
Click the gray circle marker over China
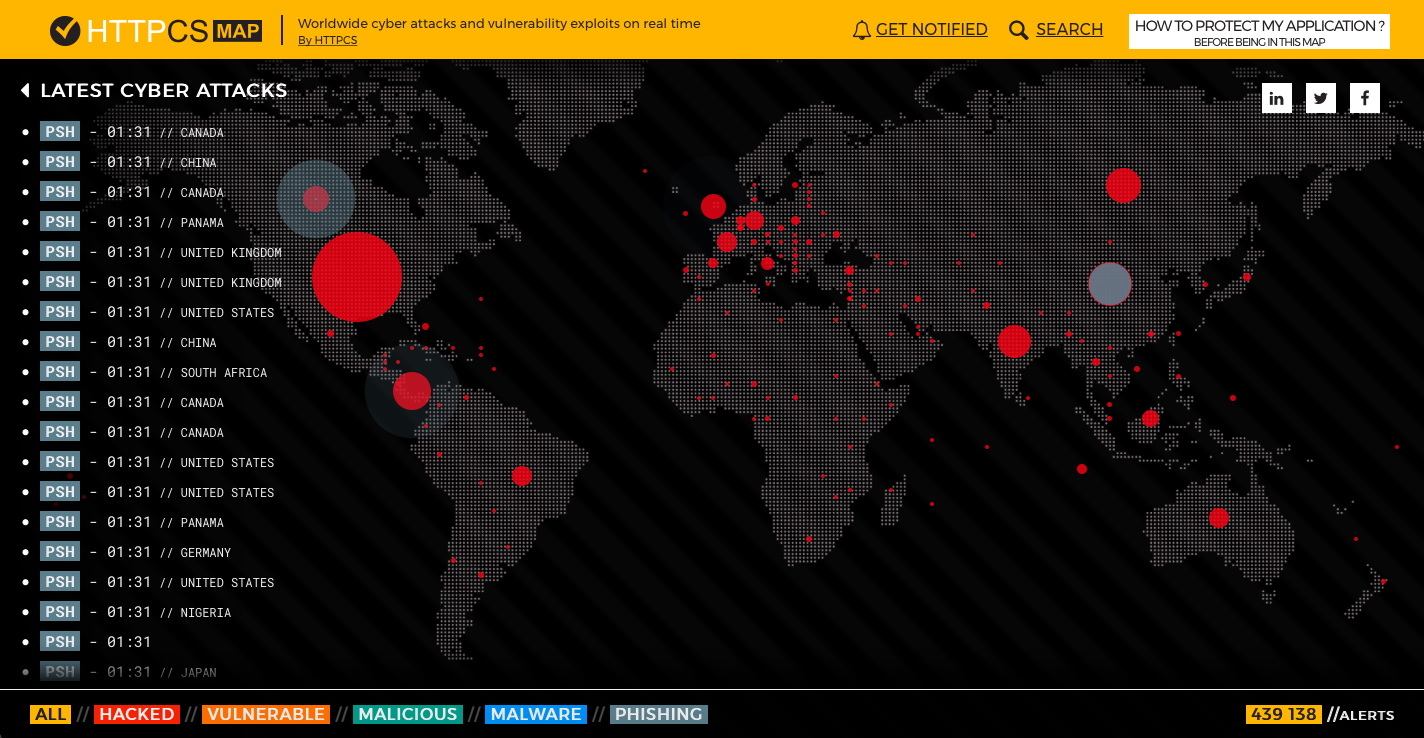[1110, 284]
